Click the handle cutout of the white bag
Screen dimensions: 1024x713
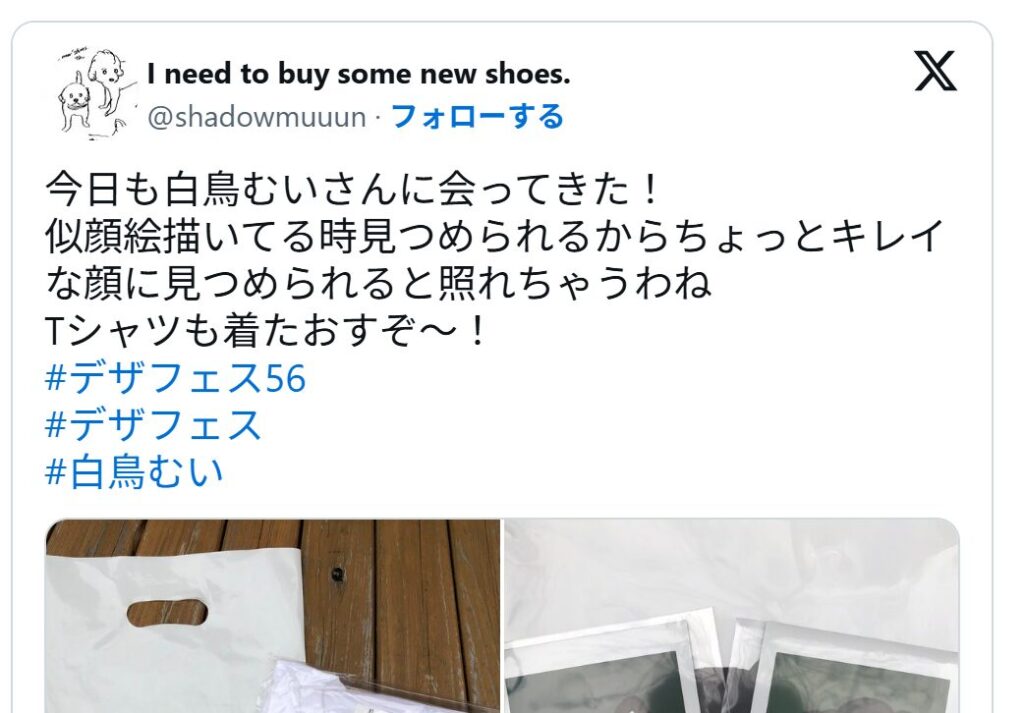click(x=167, y=612)
